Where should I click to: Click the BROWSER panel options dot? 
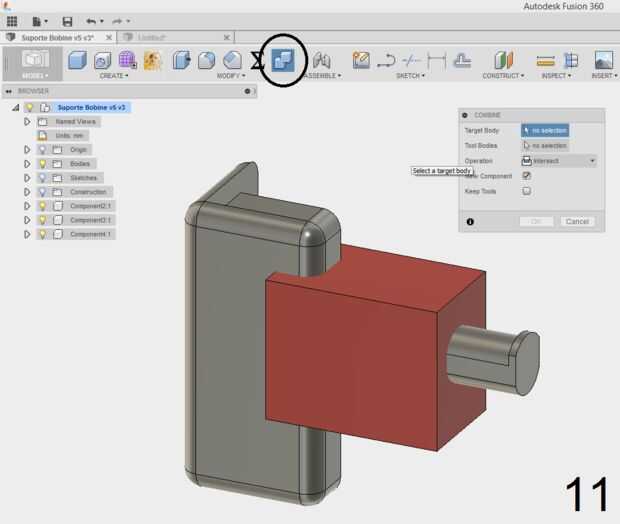247,91
